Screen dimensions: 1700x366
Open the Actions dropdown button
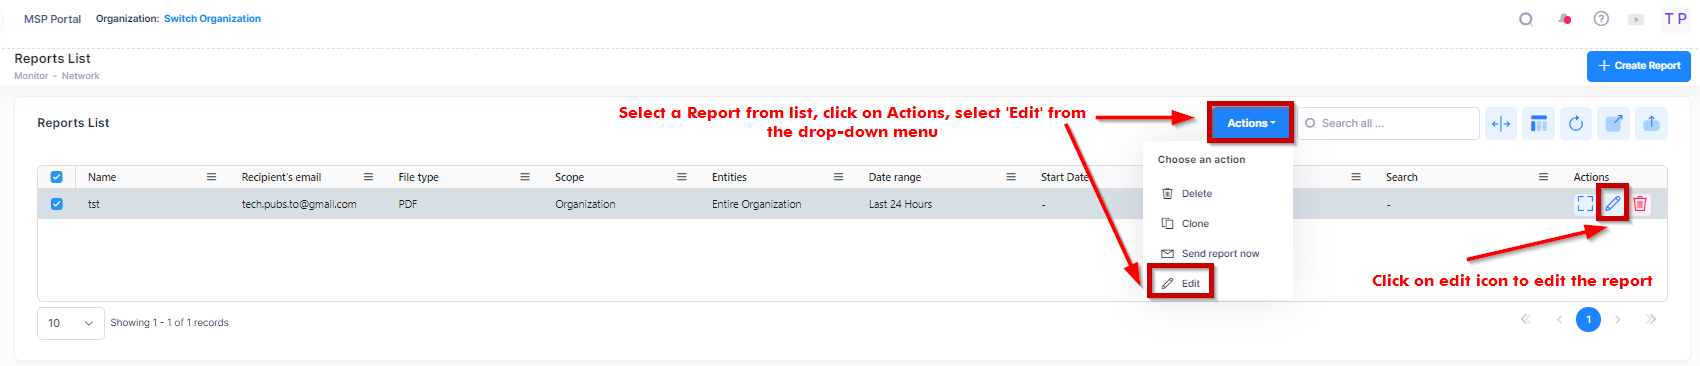(x=1251, y=123)
